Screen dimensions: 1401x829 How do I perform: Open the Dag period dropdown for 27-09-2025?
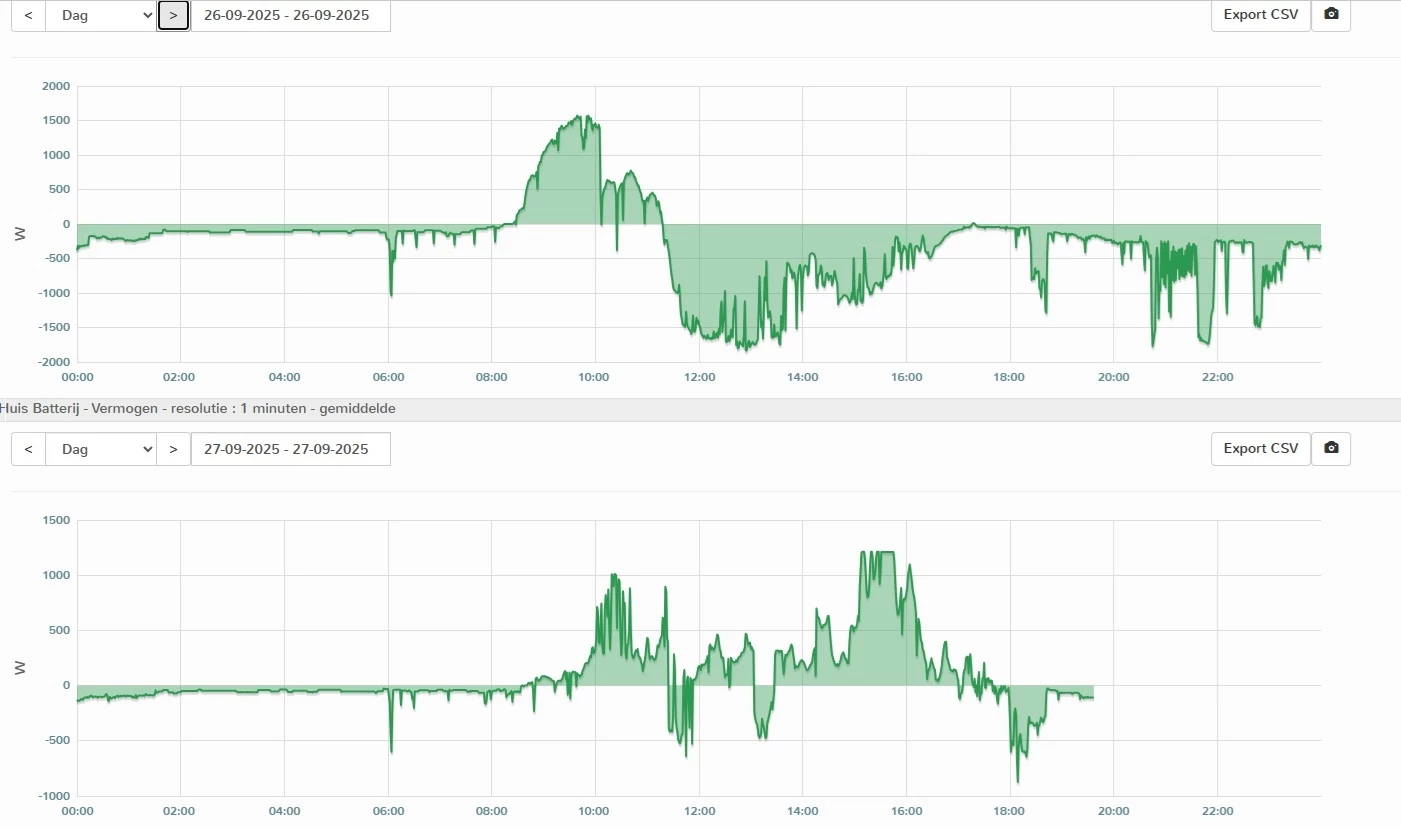click(x=101, y=449)
